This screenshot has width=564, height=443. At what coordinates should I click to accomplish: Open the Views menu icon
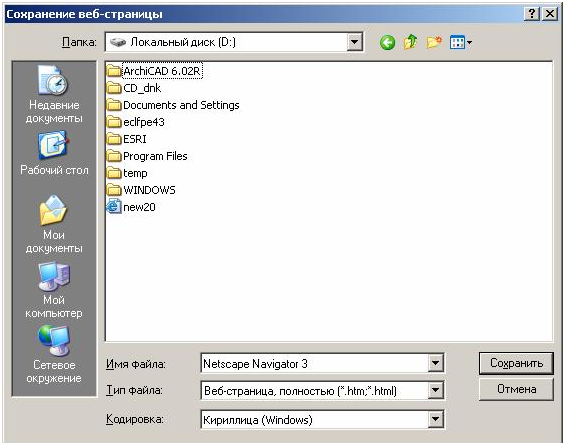[x=461, y=43]
